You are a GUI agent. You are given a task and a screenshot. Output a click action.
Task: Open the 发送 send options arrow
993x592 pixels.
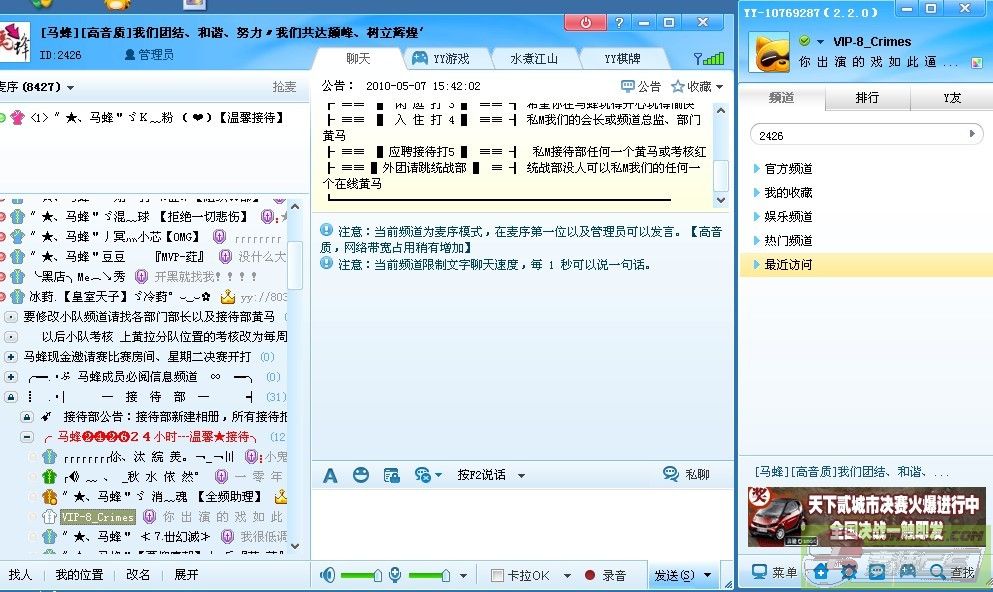click(708, 575)
